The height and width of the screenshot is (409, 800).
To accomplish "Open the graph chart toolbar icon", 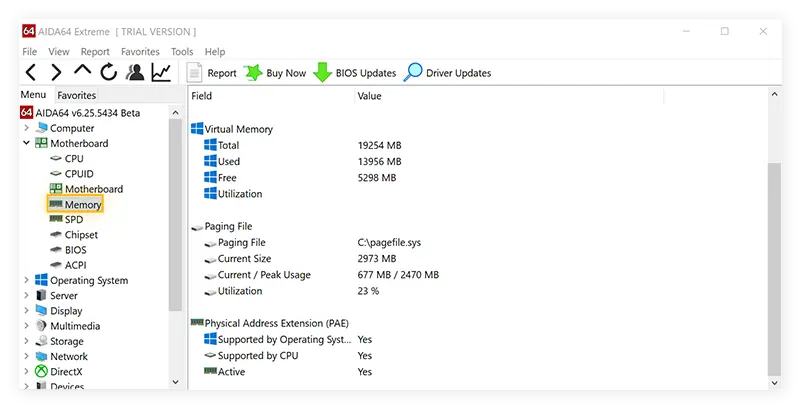I will tap(161, 72).
